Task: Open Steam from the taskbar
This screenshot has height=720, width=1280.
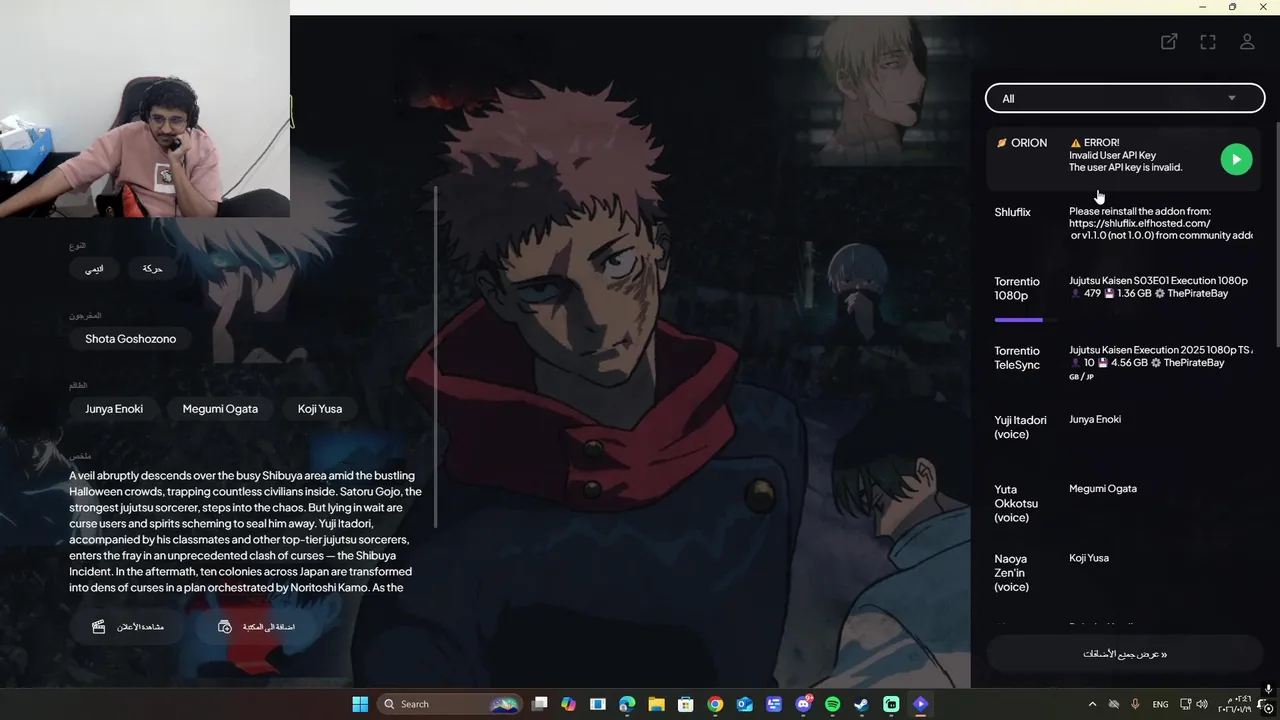Action: 861,704
